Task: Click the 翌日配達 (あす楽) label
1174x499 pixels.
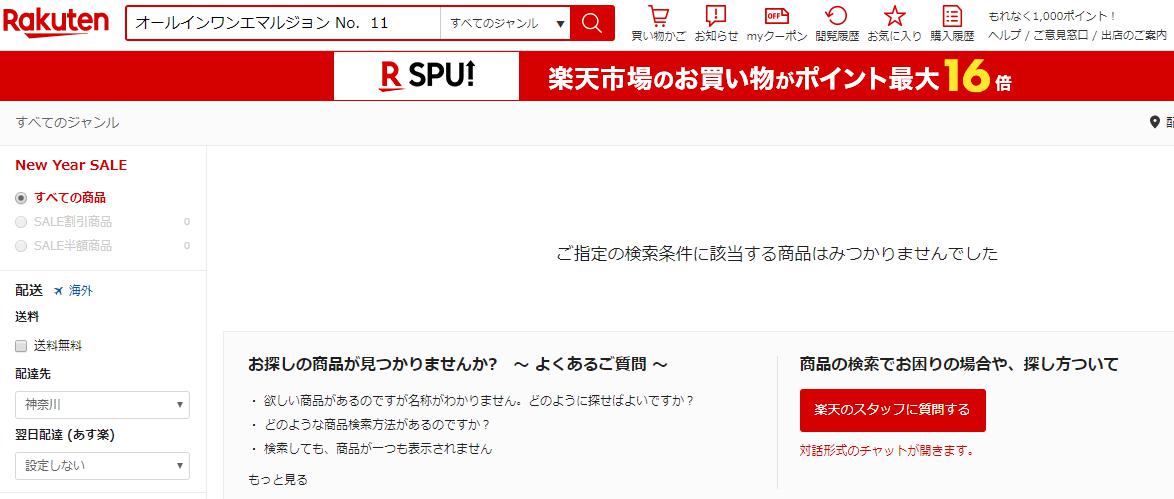Action: [64, 435]
